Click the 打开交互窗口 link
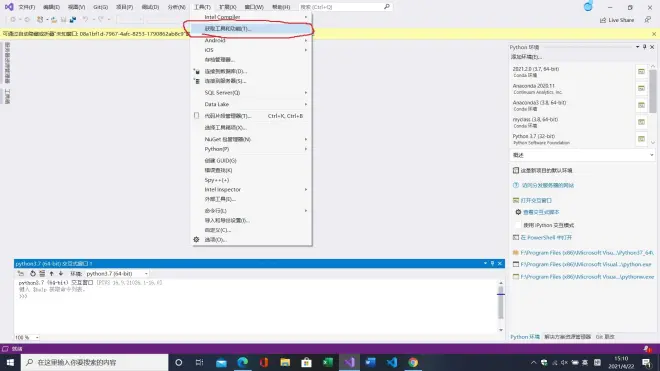This screenshot has height=371, width=660. [x=536, y=200]
